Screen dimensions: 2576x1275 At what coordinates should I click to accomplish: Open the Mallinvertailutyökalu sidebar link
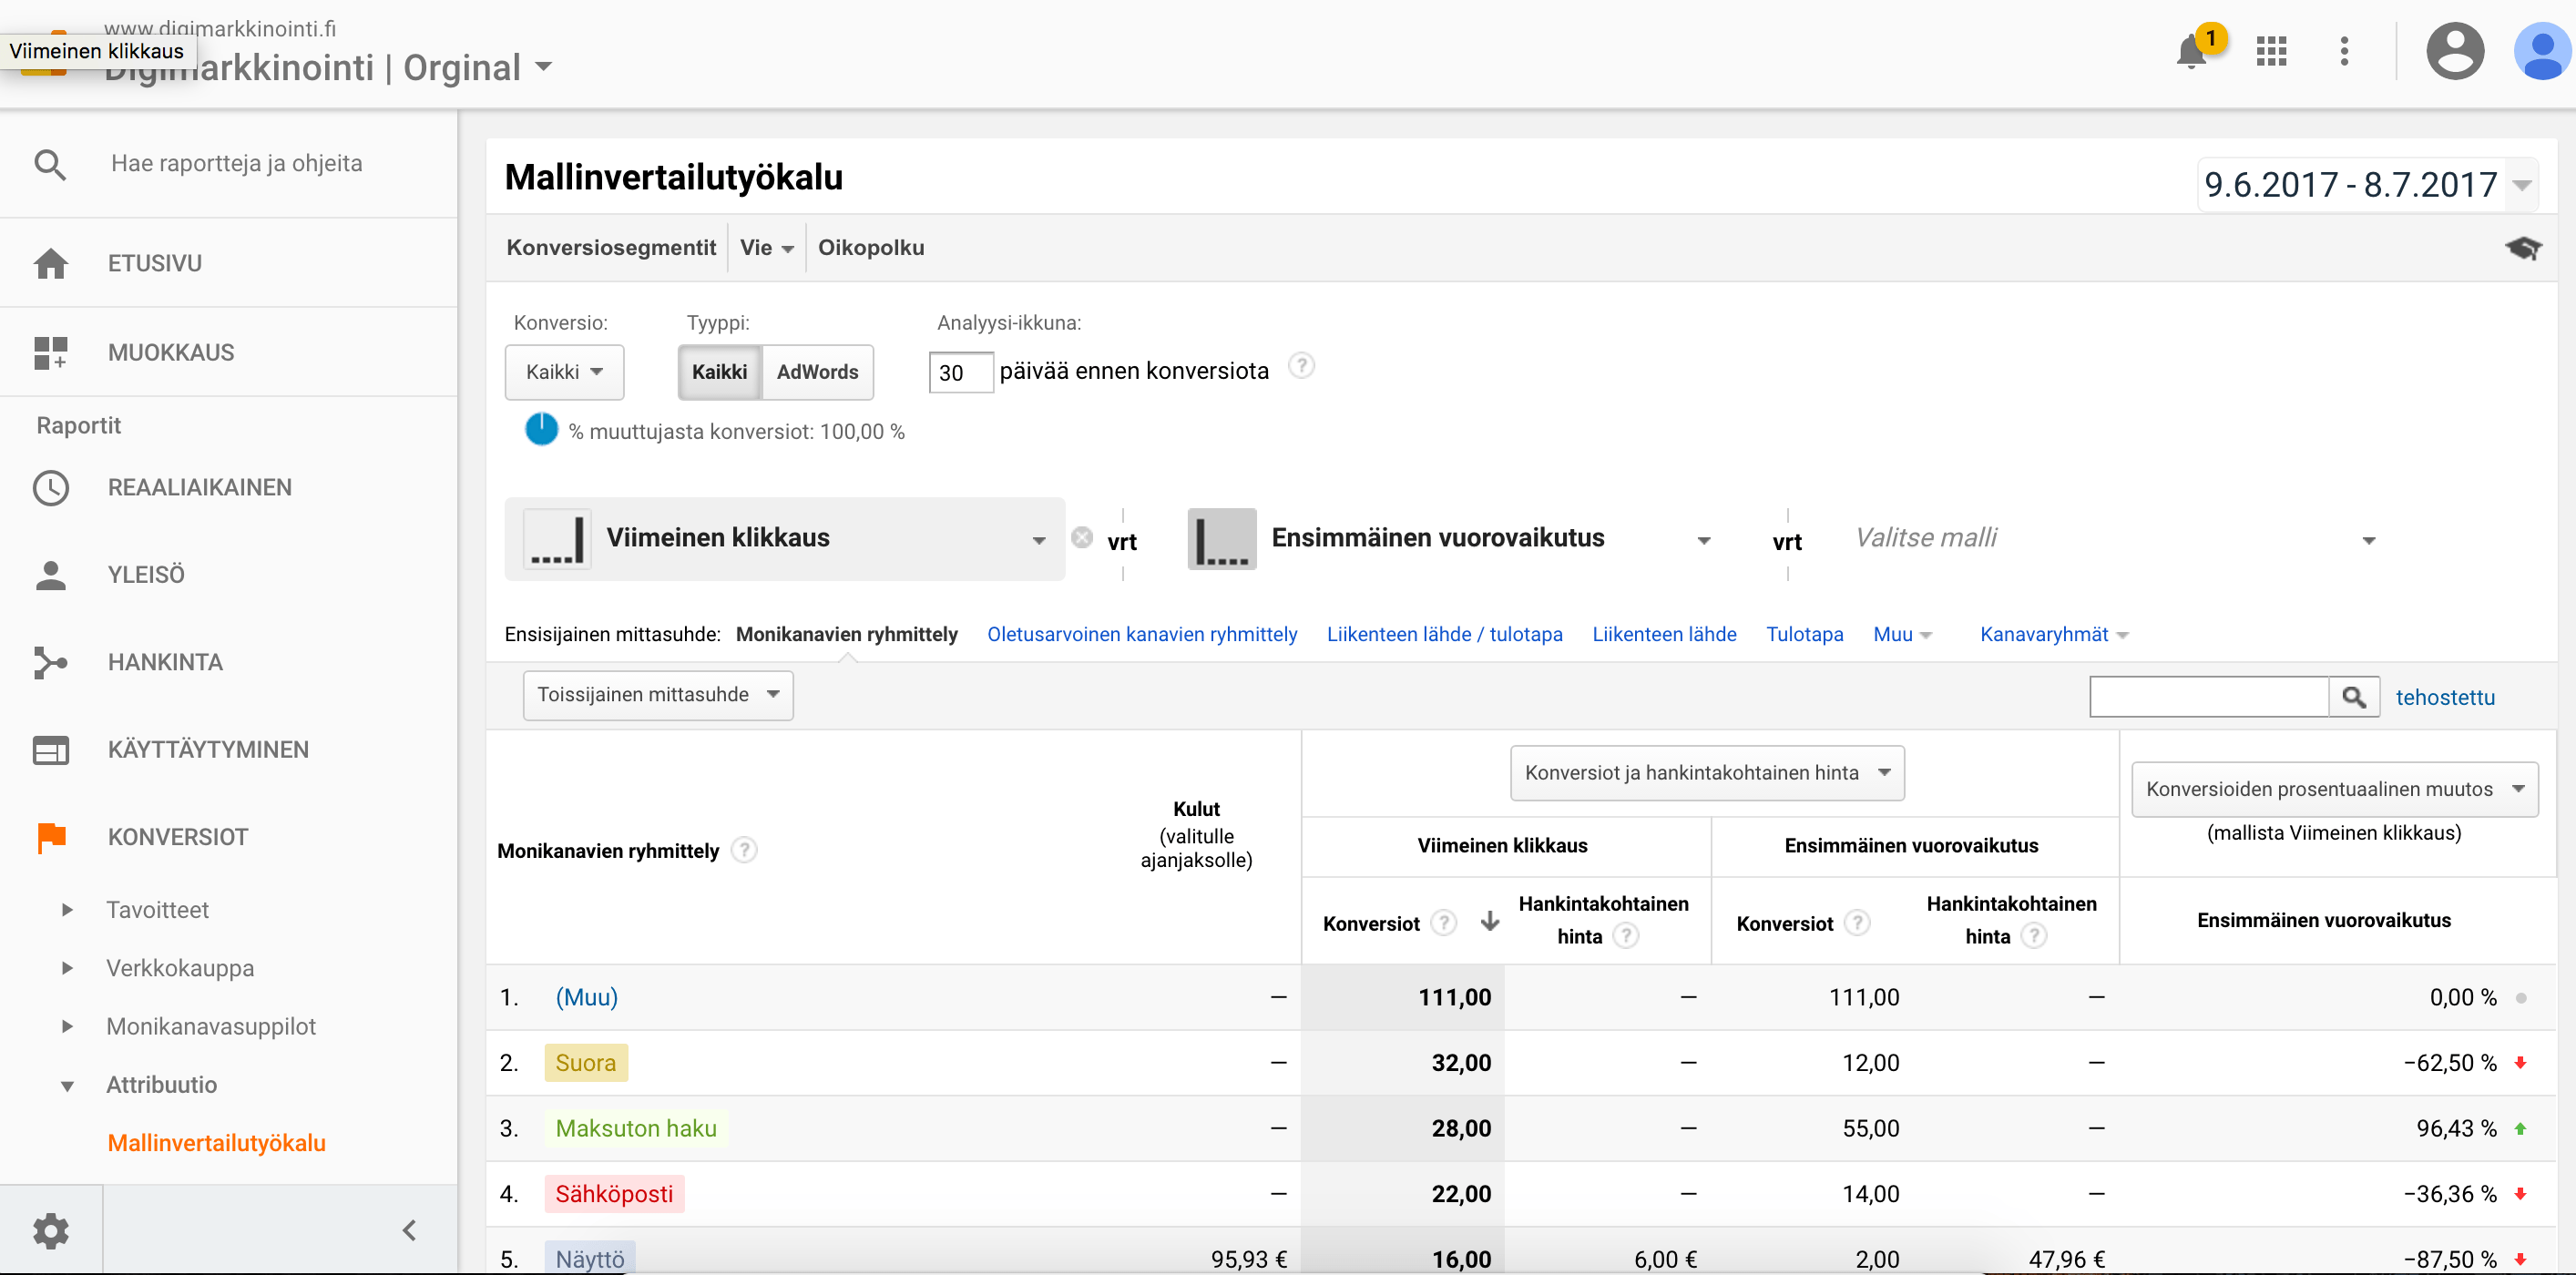216,1143
